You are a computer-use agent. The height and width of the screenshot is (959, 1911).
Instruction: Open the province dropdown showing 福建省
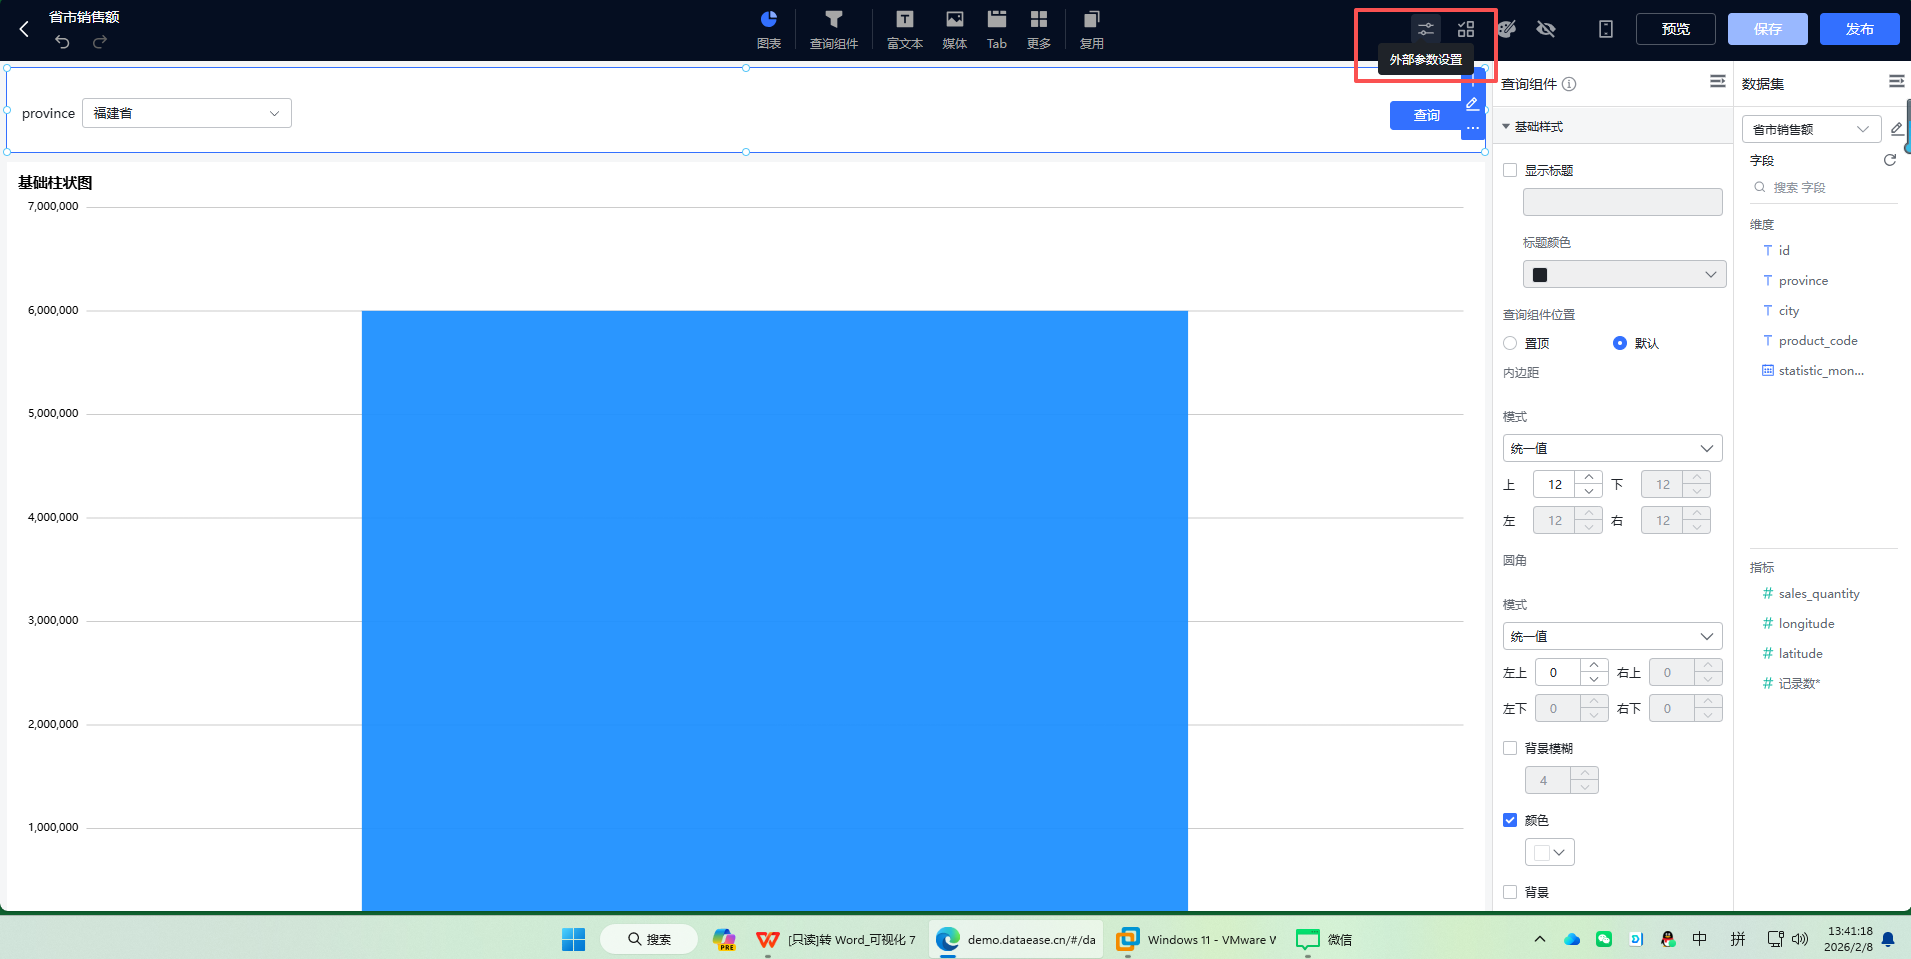(x=187, y=113)
